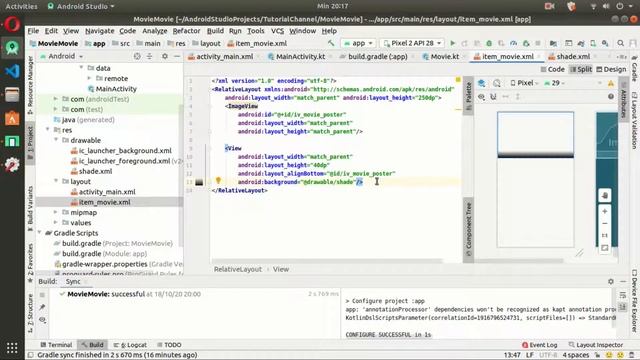Open the Opera browser in dock
The width and height of the screenshot is (640, 360).
pyautogui.click(x=12, y=24)
